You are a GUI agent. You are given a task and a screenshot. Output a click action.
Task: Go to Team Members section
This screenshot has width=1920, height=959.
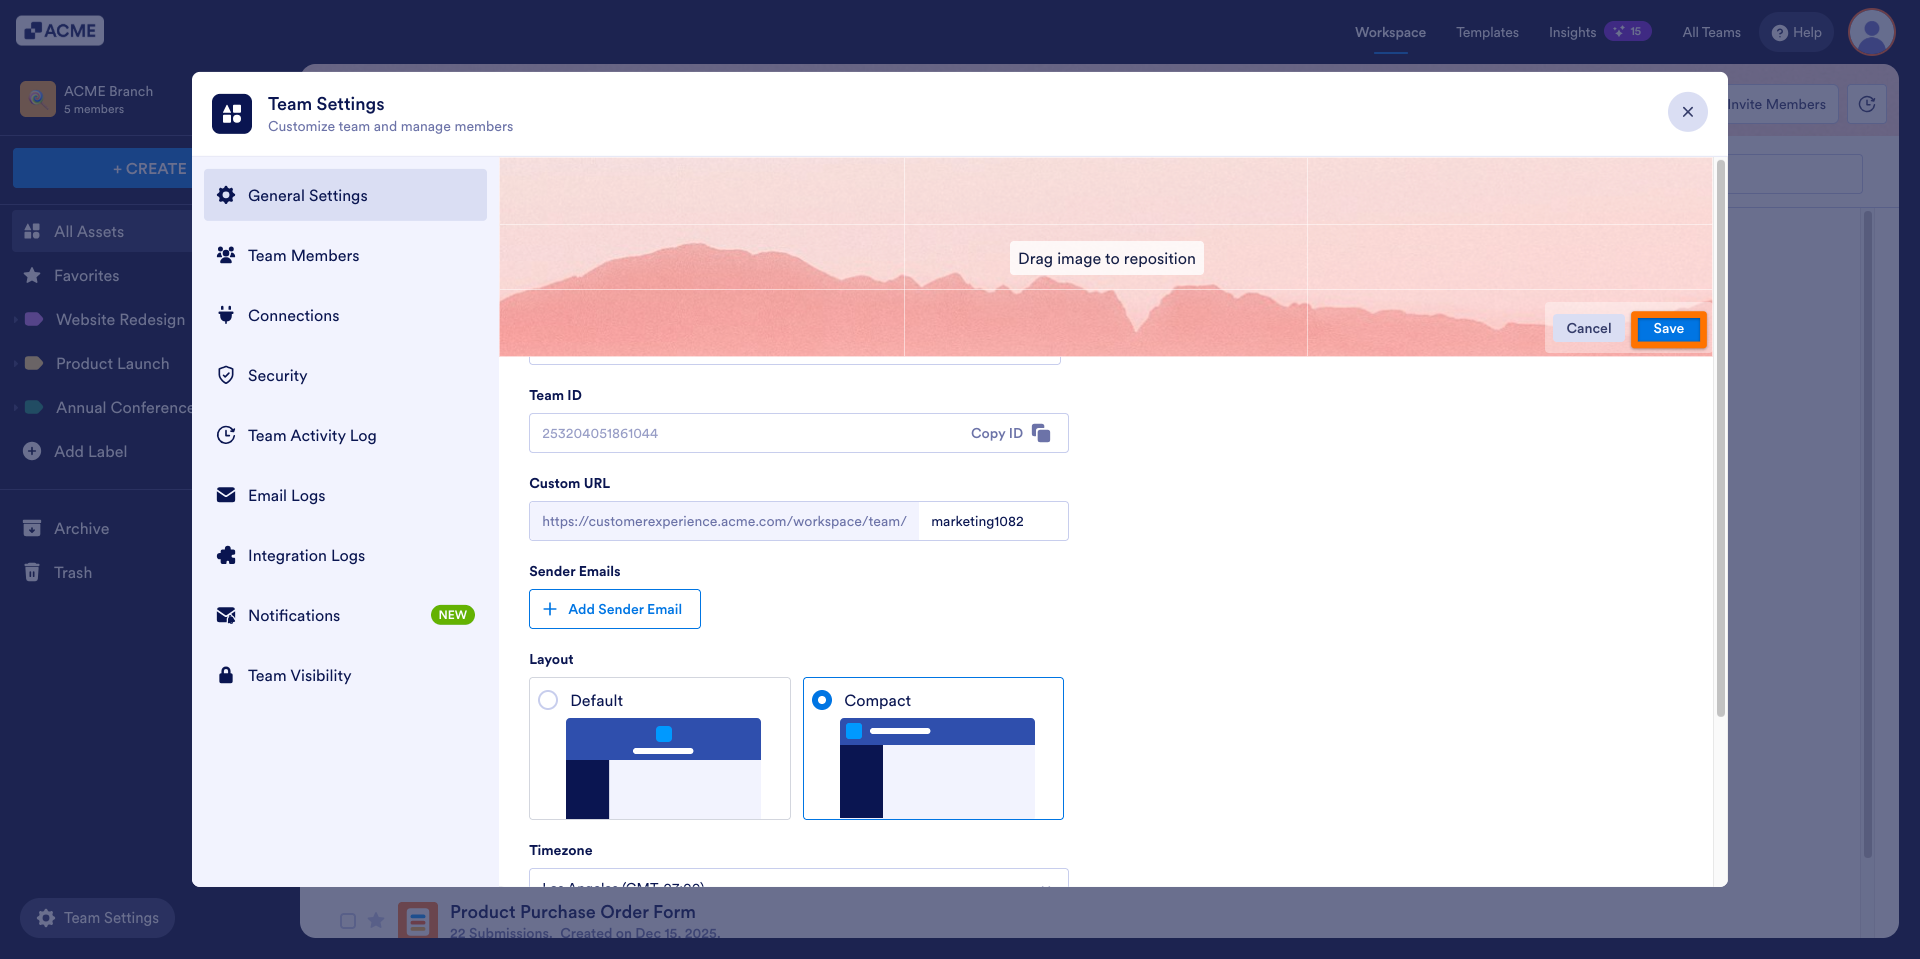click(345, 255)
